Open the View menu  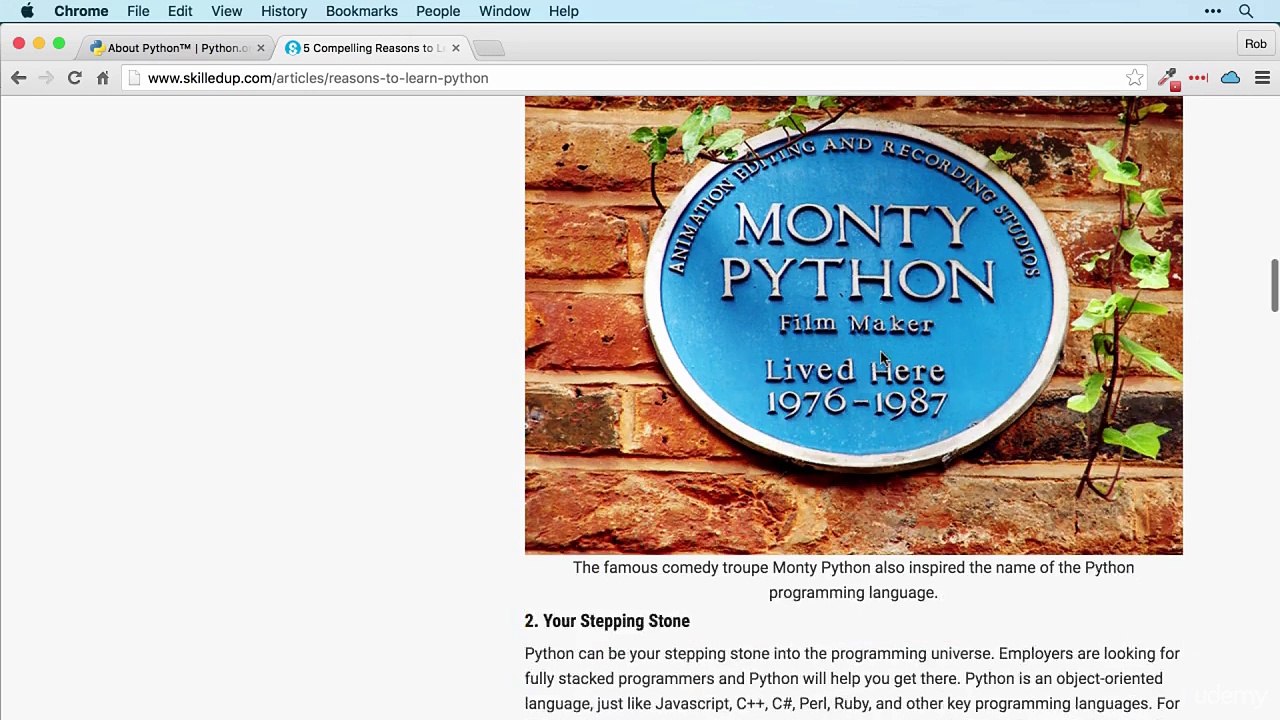(x=227, y=11)
